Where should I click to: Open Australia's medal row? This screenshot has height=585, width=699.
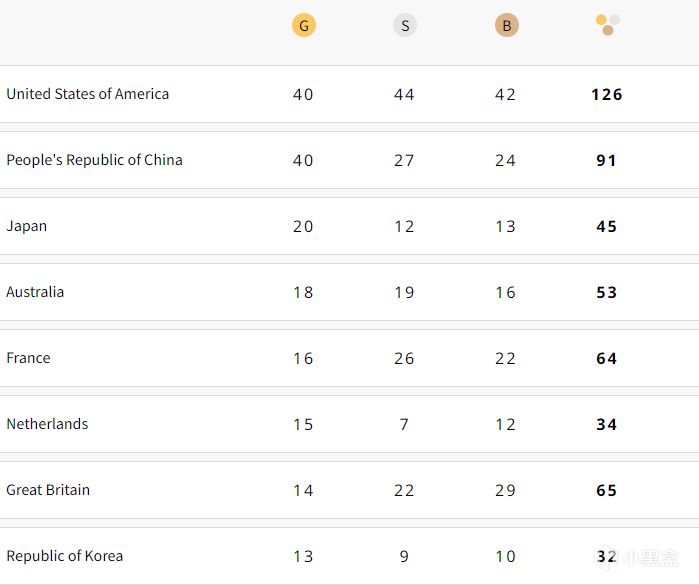(x=35, y=292)
